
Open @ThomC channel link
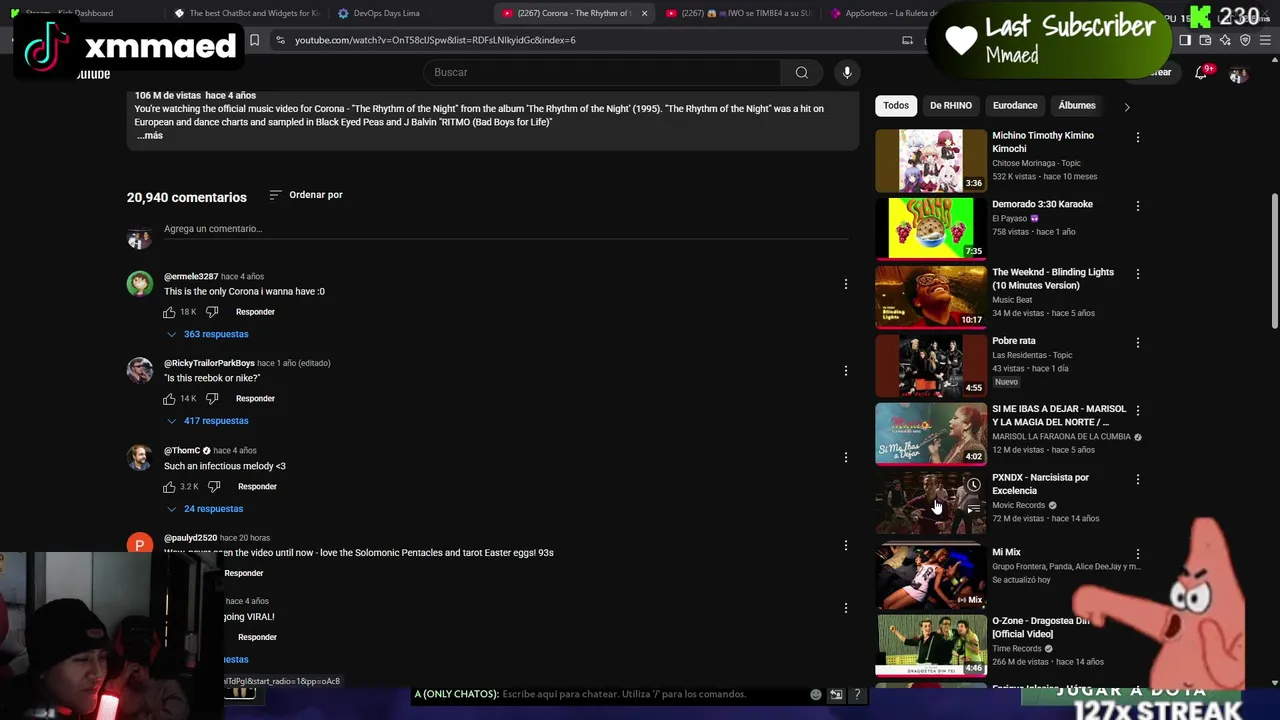pyautogui.click(x=182, y=451)
